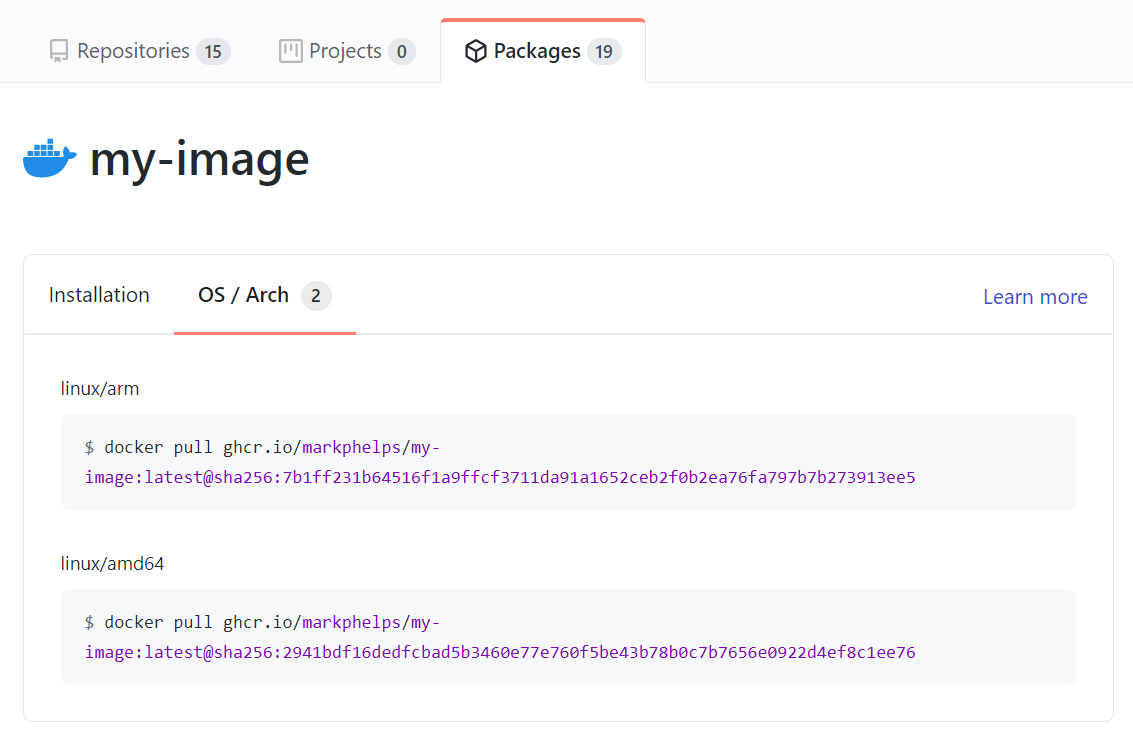Viewport: 1133px width, 743px height.
Task: Click markphelps link in linux/arm command
Action: pyautogui.click(x=351, y=447)
